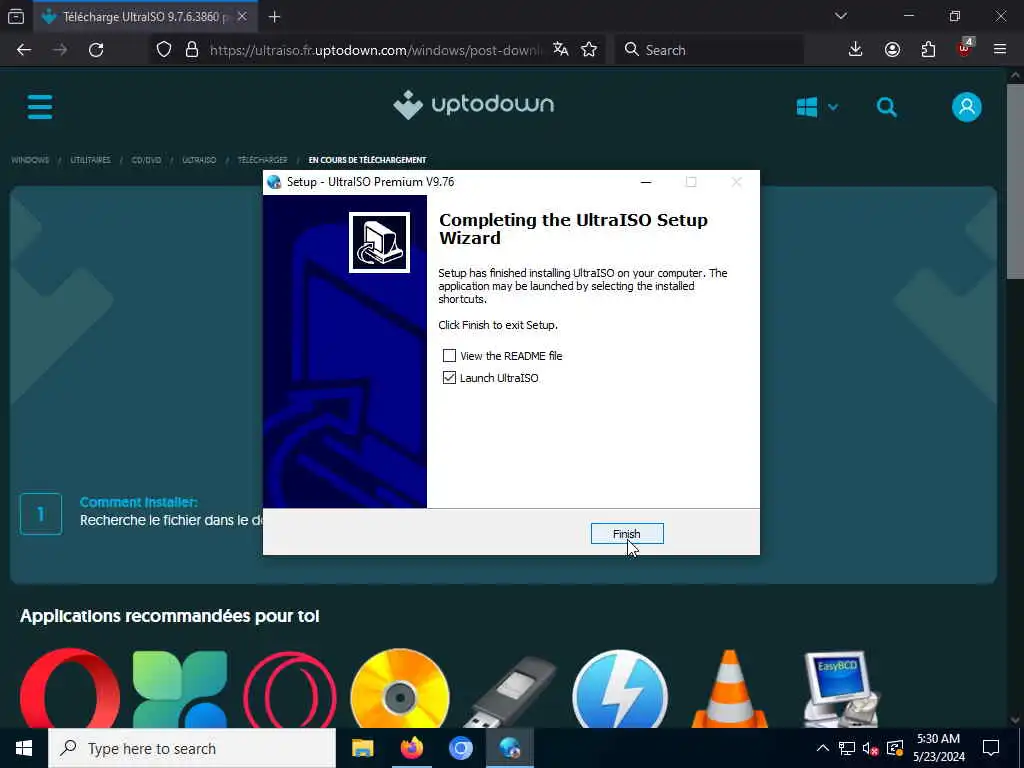Image resolution: width=1024 pixels, height=768 pixels.
Task: Open File Explorer from the taskbar
Action: tap(362, 748)
